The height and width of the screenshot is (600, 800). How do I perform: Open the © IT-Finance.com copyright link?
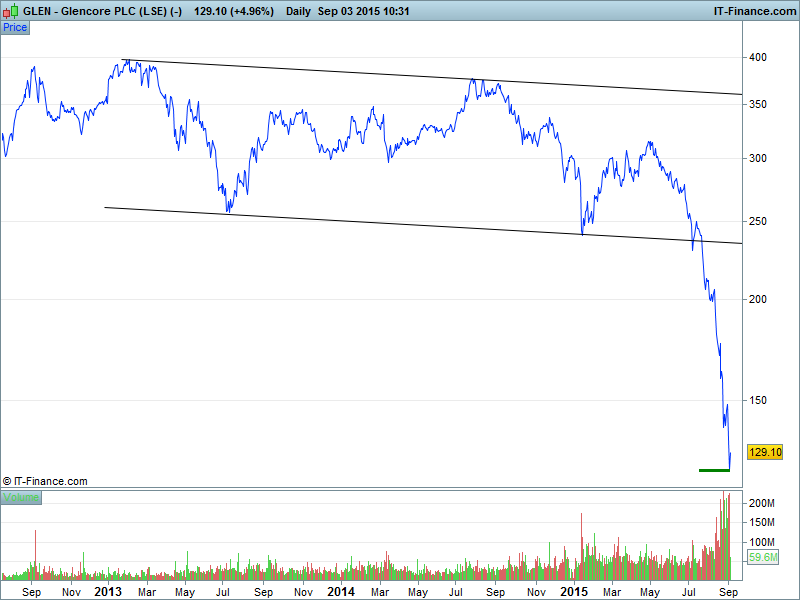tap(45, 481)
